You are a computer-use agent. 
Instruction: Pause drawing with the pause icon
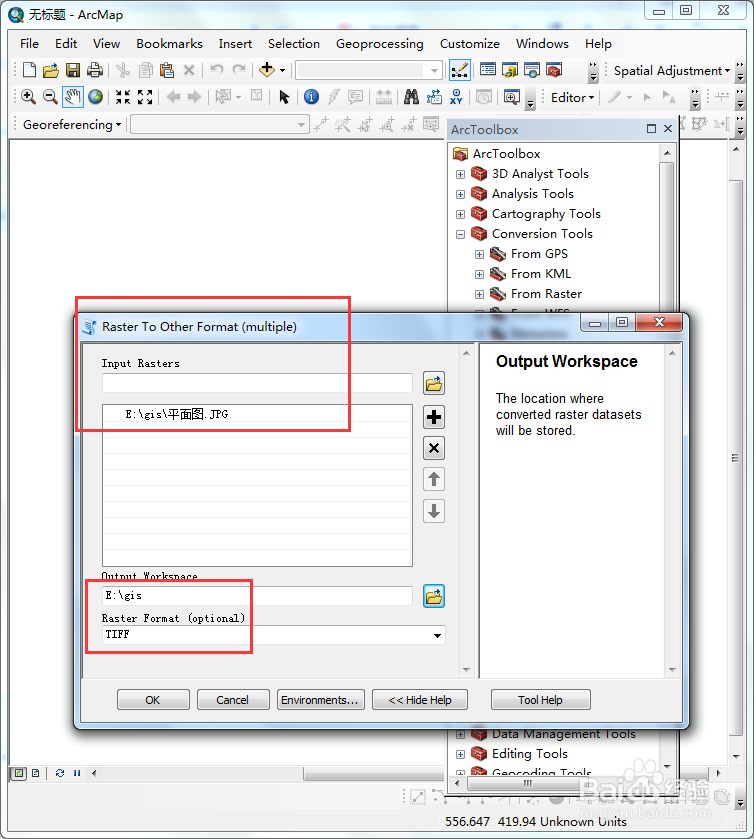(x=77, y=773)
